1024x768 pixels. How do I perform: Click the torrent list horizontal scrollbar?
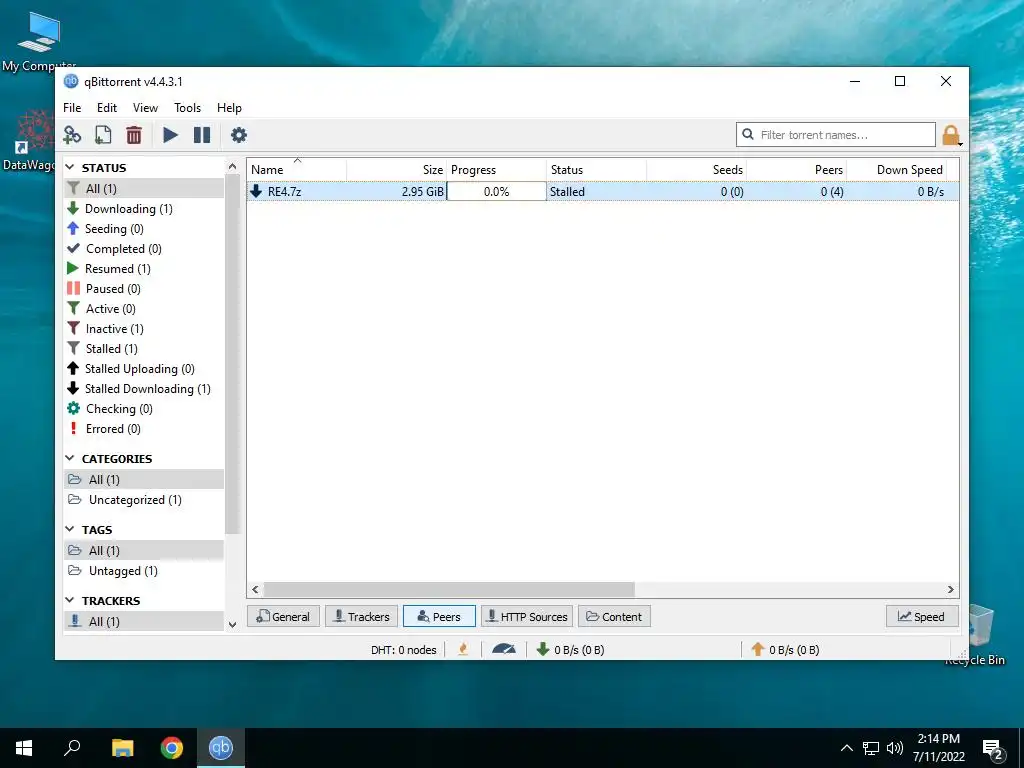tap(449, 590)
